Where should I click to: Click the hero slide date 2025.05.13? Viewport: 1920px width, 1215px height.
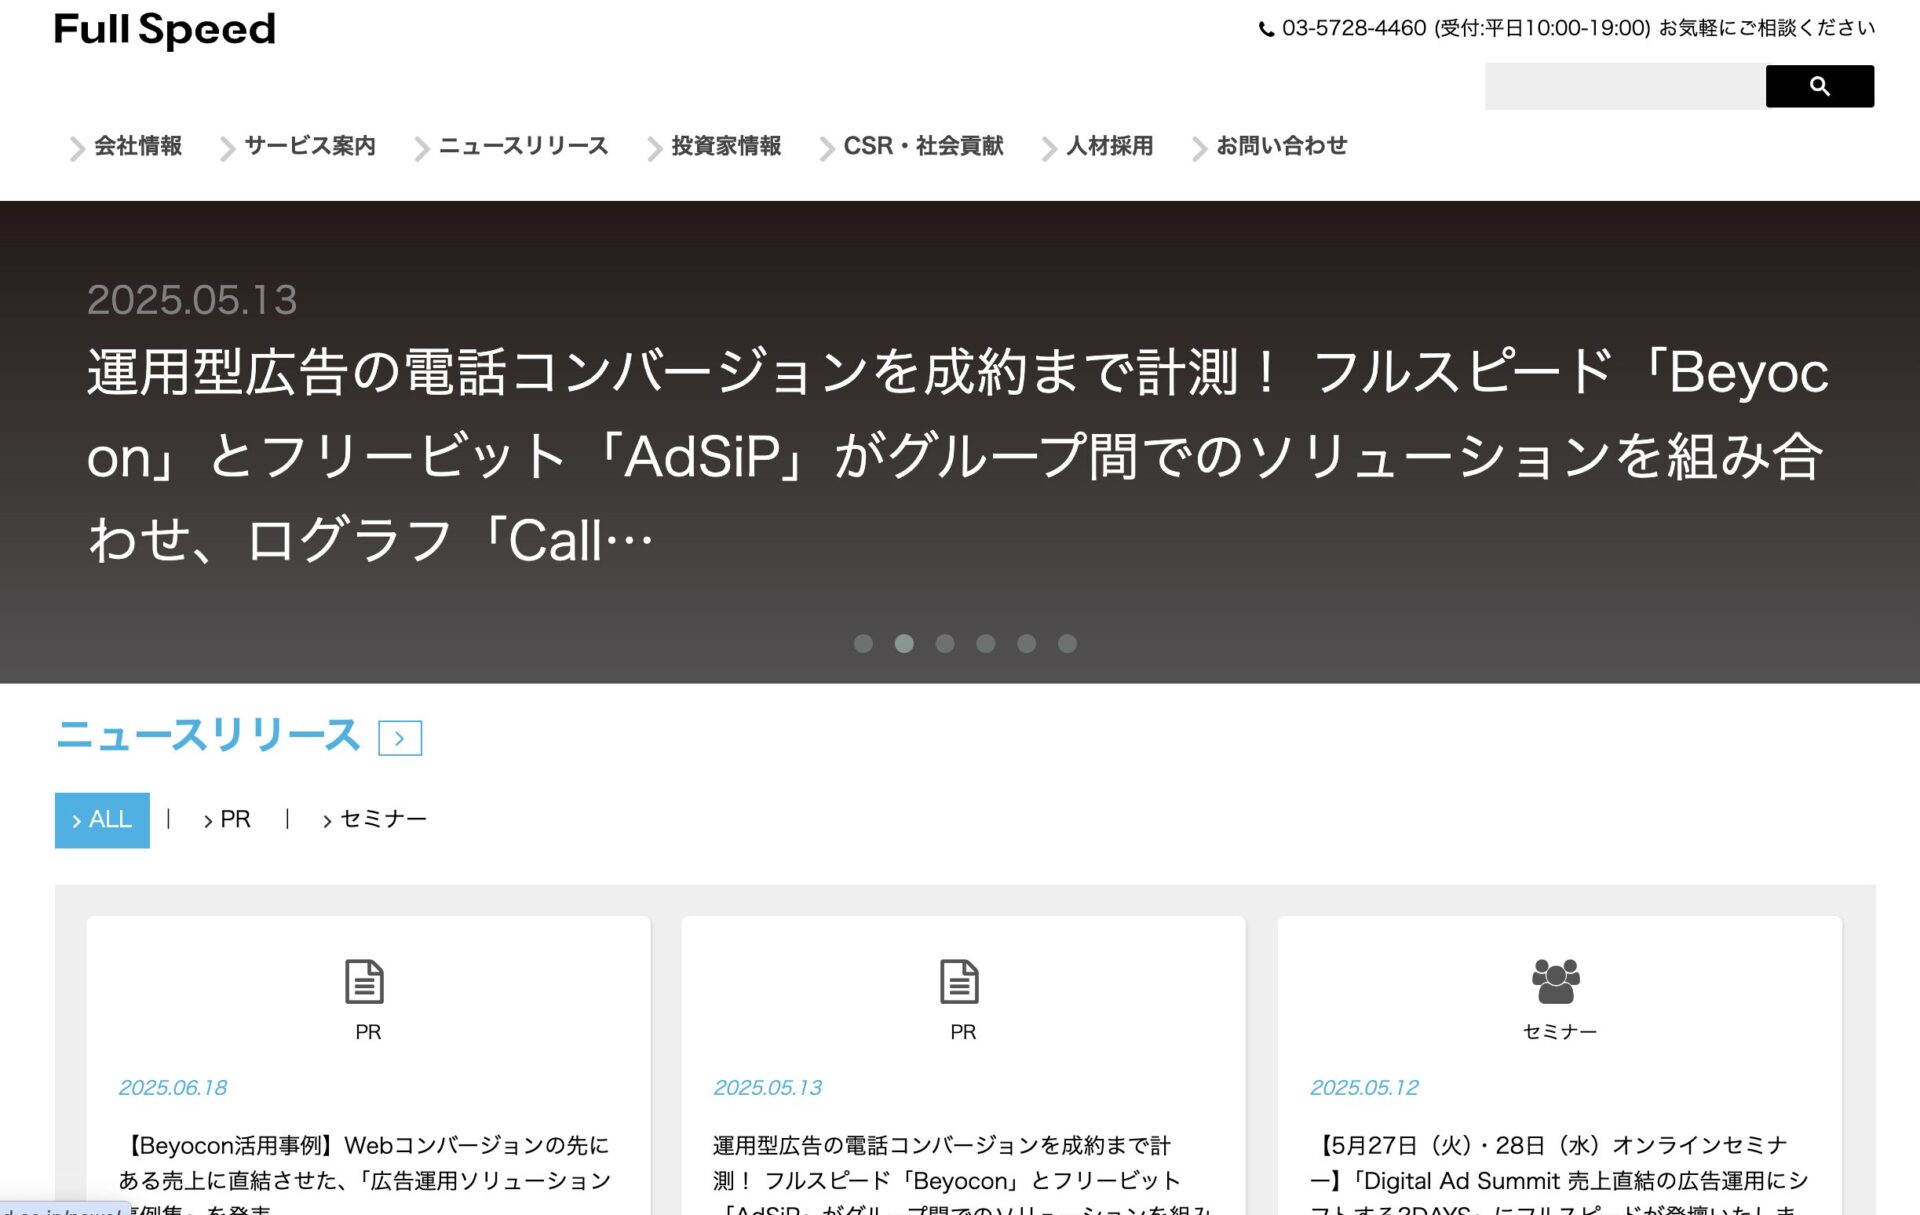(x=192, y=300)
